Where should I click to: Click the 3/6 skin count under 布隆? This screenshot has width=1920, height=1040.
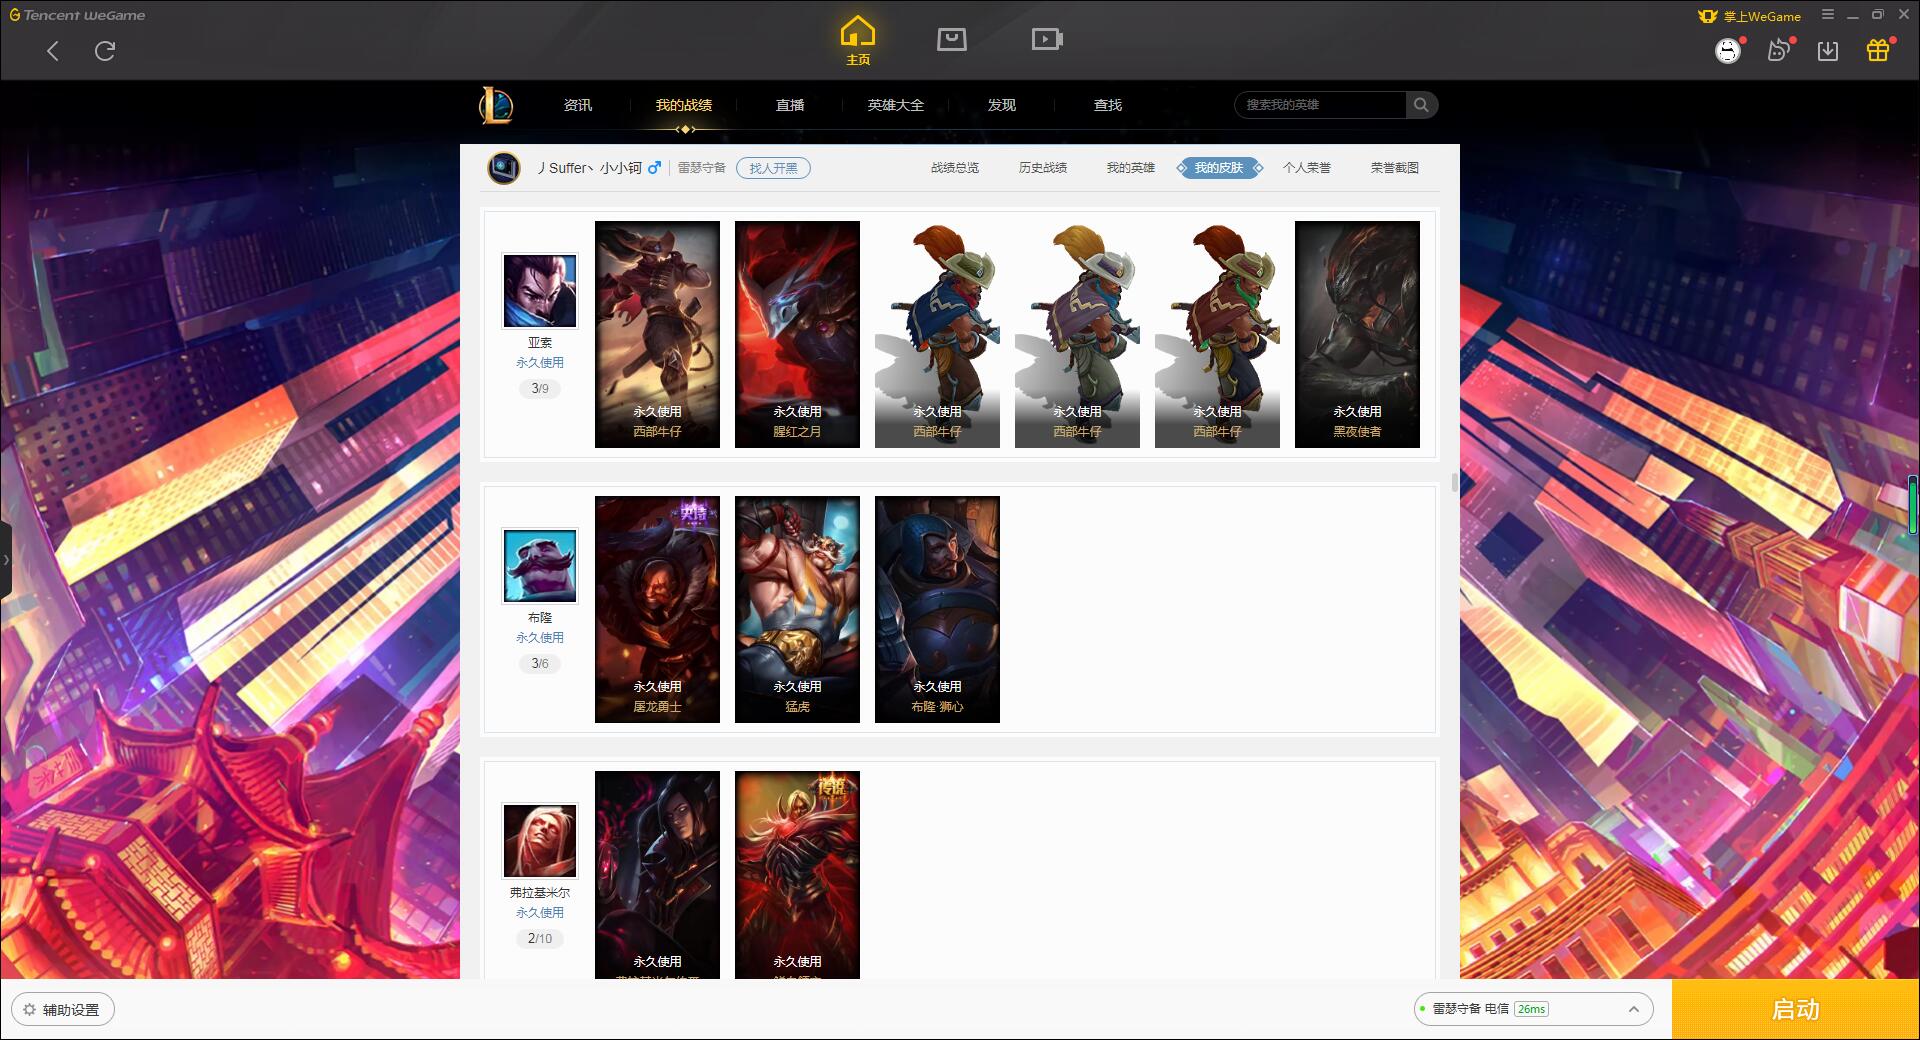pyautogui.click(x=540, y=663)
